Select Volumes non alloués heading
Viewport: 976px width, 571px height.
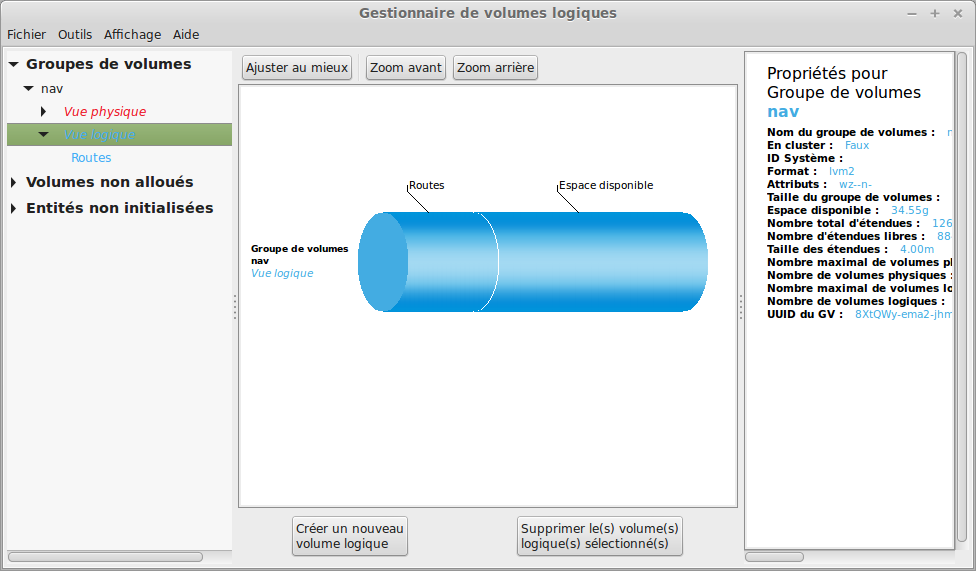pyautogui.click(x=110, y=182)
